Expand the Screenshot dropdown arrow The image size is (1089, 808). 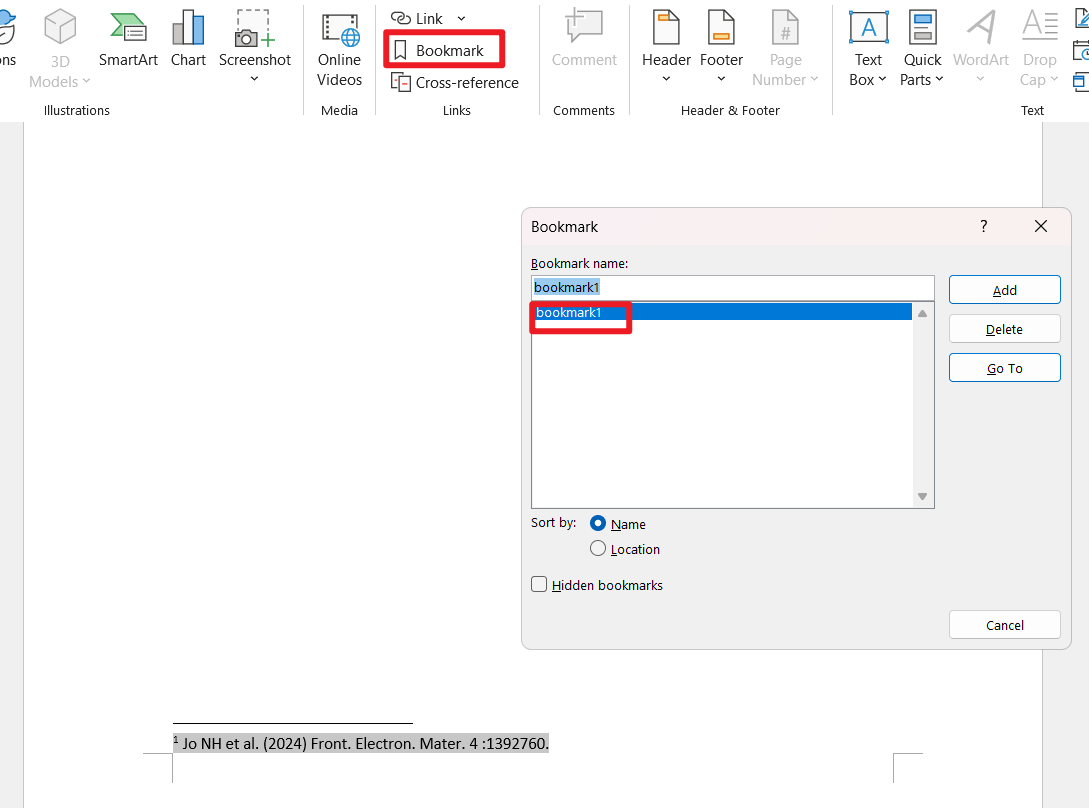coord(254,79)
